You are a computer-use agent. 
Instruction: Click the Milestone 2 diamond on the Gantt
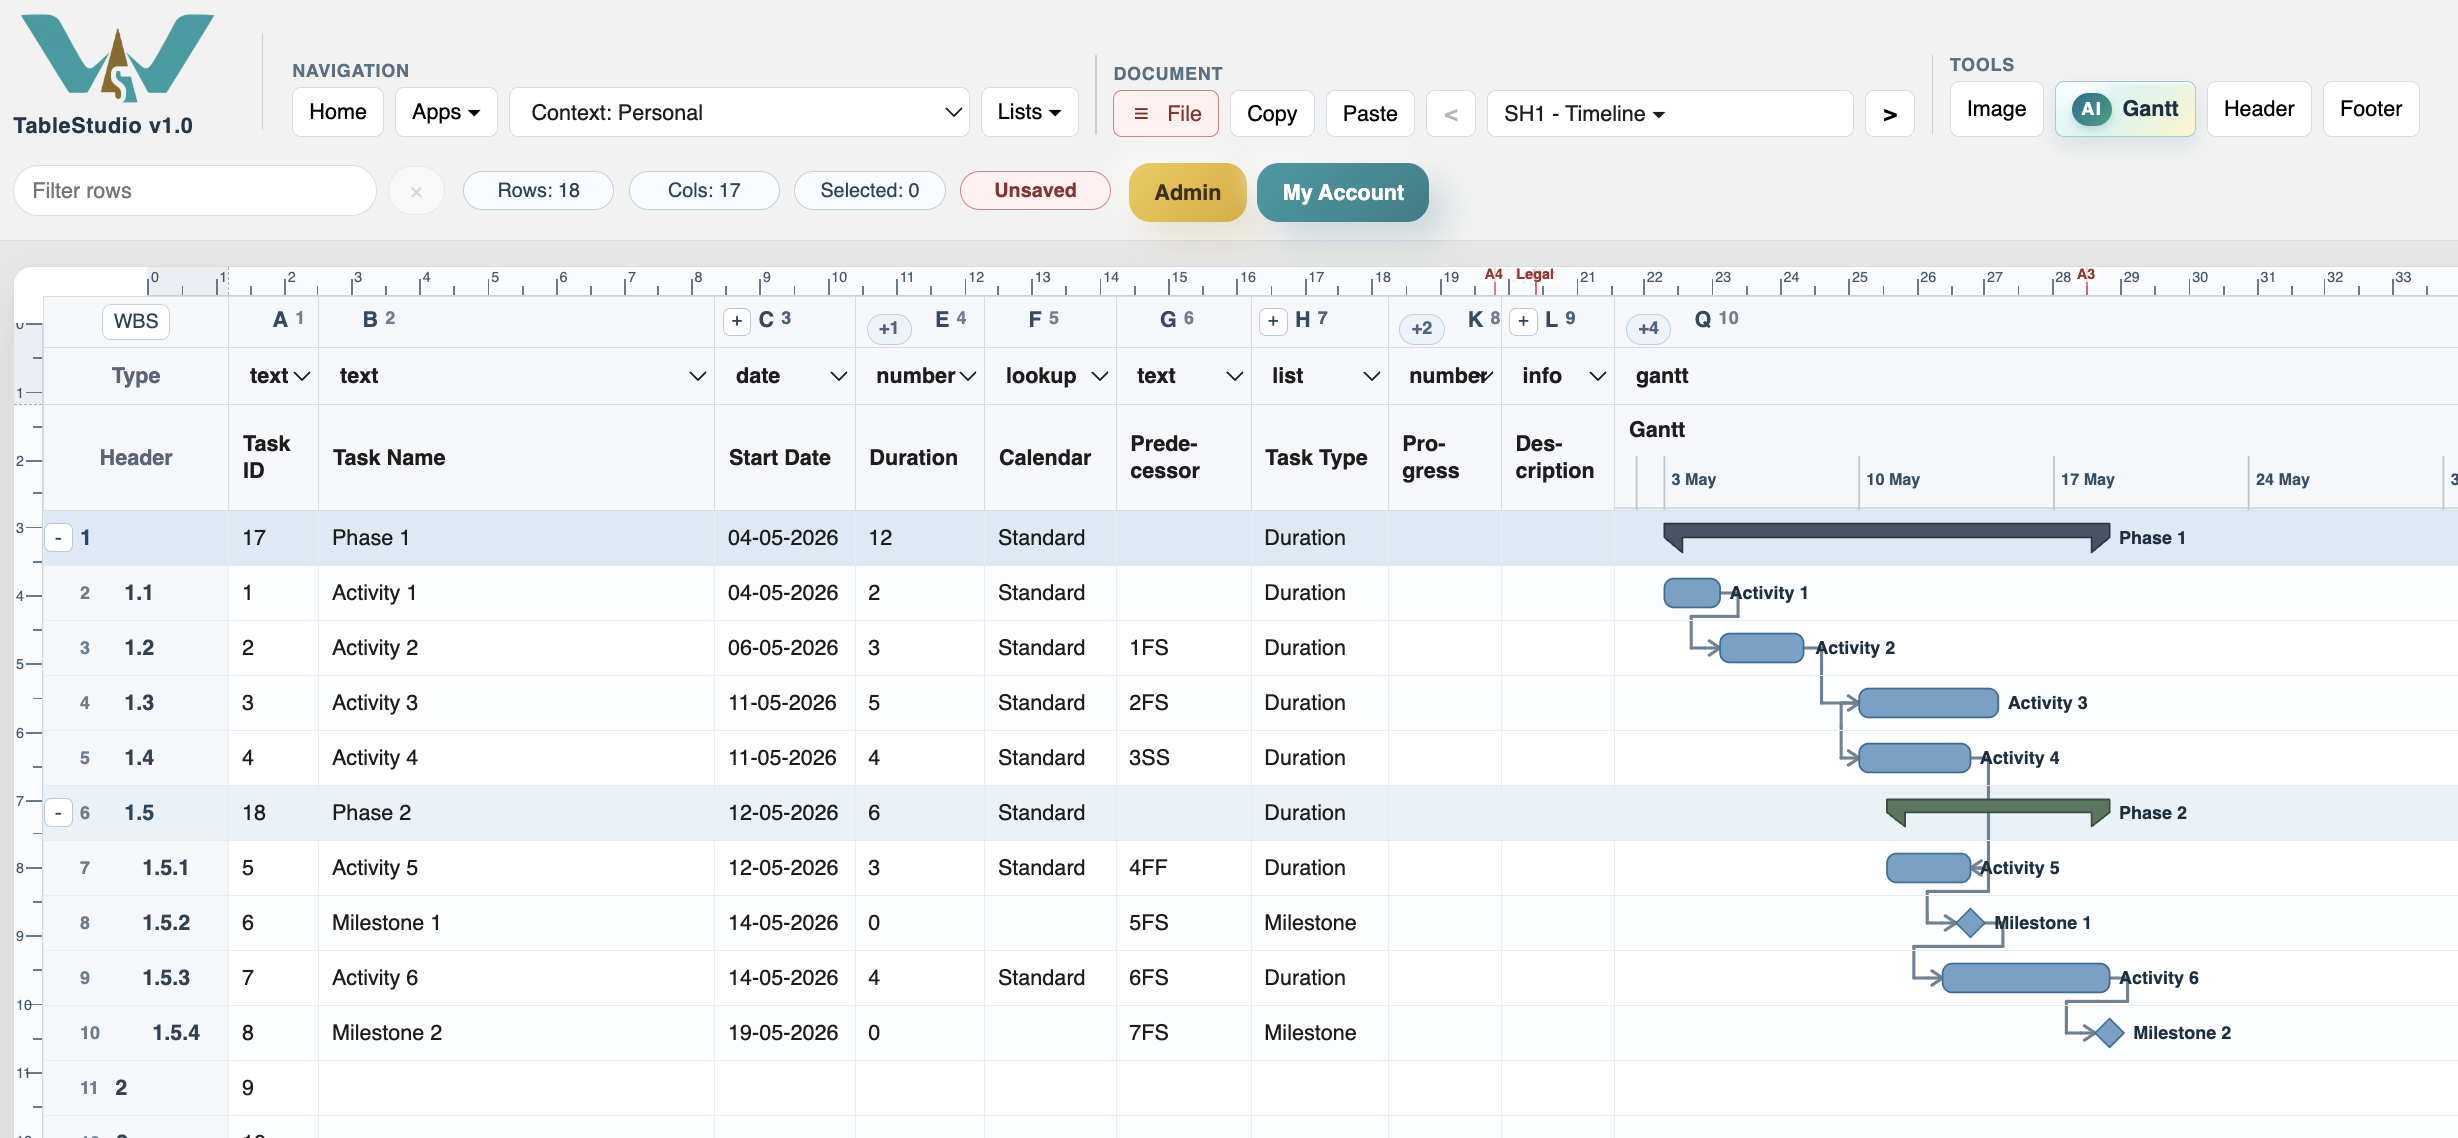[x=2108, y=1033]
